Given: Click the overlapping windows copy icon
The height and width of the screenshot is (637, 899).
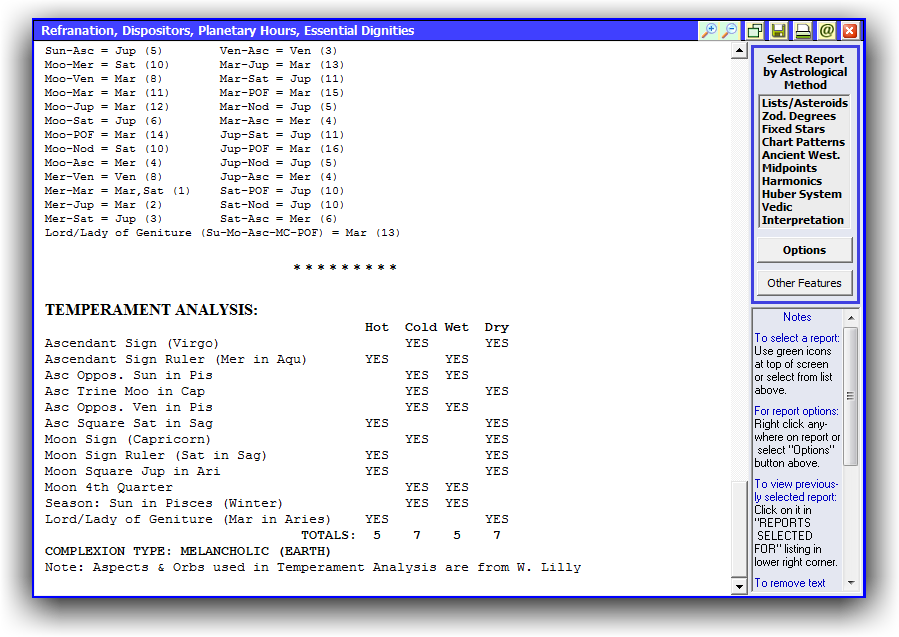Looking at the screenshot, I should click(756, 31).
